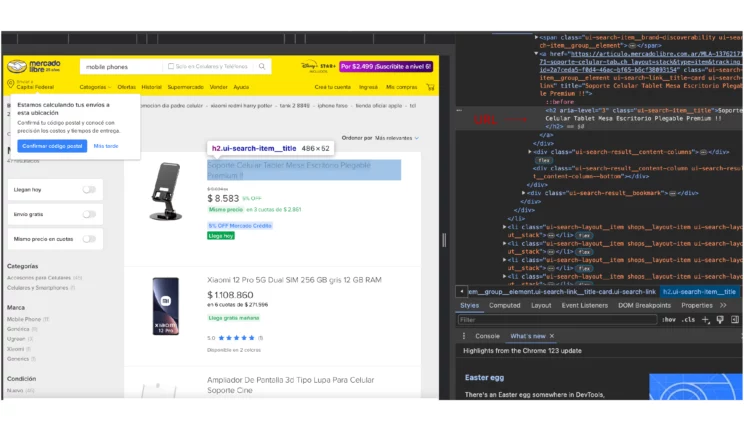This screenshot has height=425, width=744.
Task: Open the Layout tab
Action: coord(541,305)
